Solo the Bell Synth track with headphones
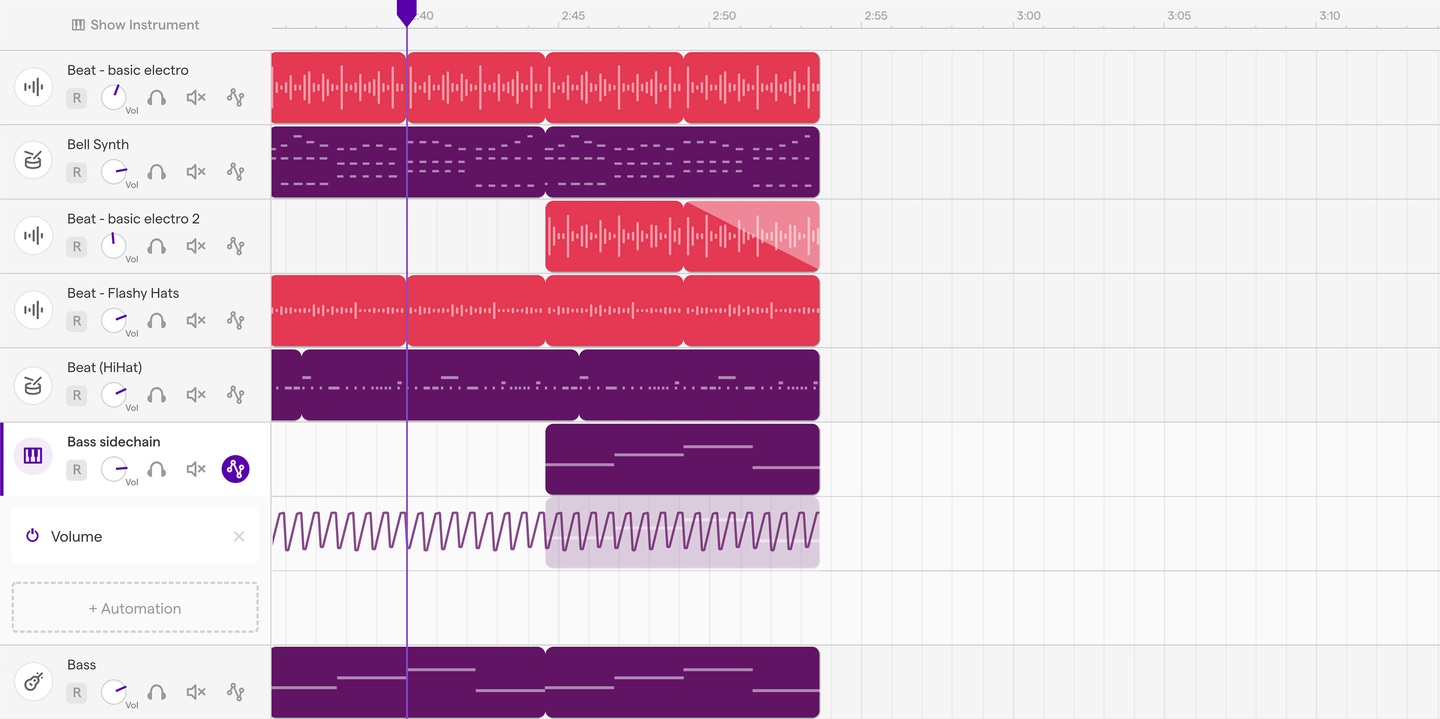The height and width of the screenshot is (719, 1440). 157,172
